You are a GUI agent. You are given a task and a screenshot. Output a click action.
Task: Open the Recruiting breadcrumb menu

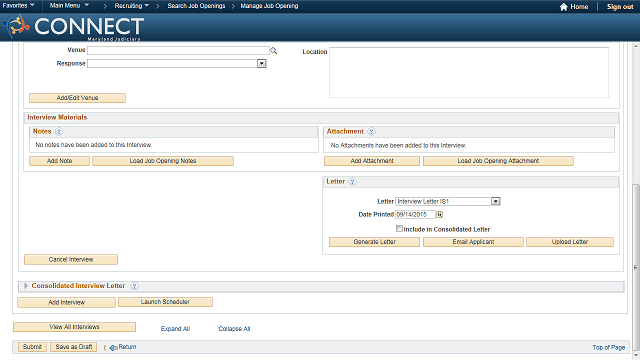pyautogui.click(x=131, y=6)
